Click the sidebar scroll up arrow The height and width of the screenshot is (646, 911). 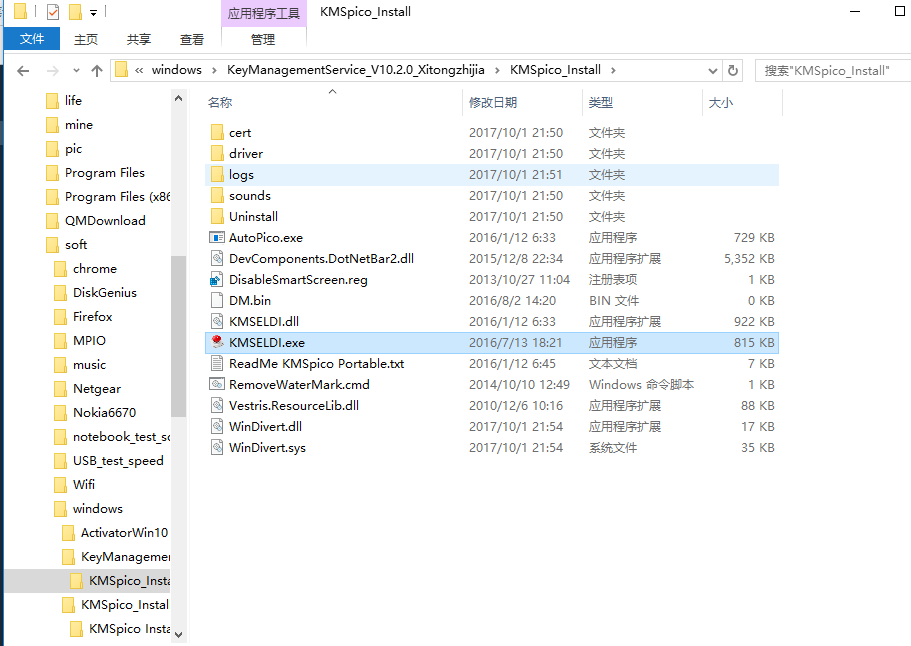point(178,99)
